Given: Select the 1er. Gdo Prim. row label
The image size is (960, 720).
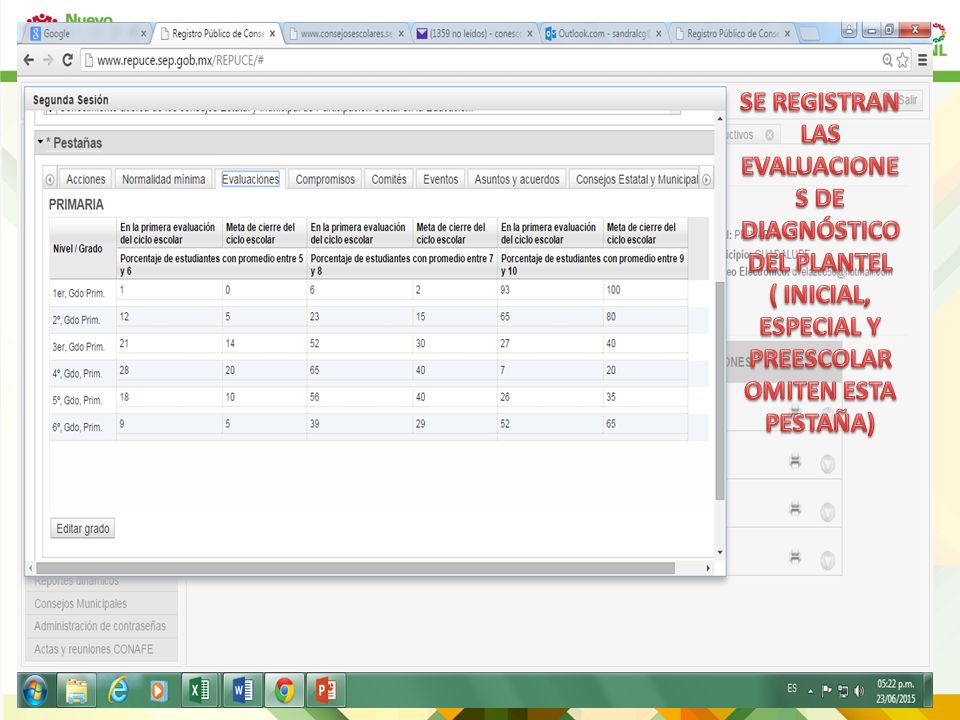Looking at the screenshot, I should [x=79, y=293].
